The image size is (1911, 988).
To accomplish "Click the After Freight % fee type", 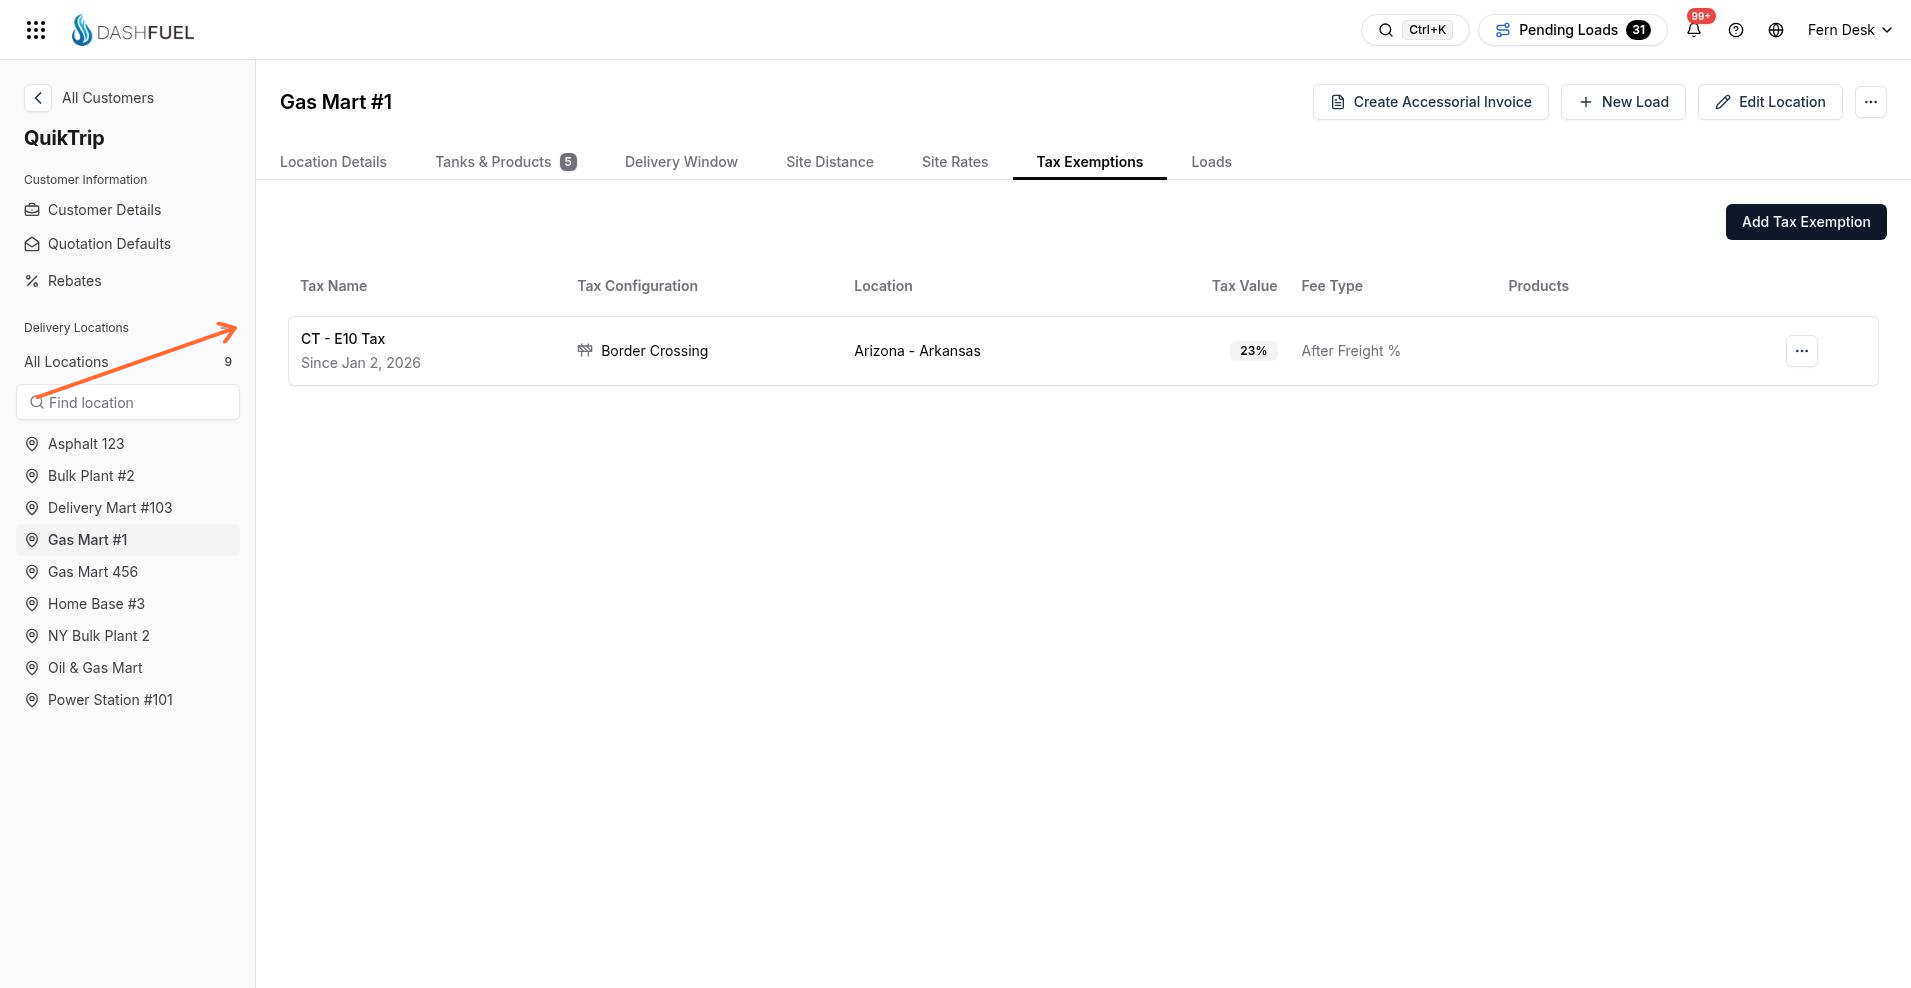I will (1350, 351).
